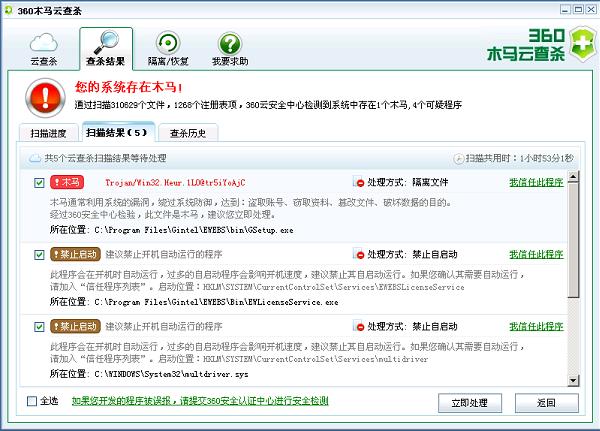Click the results list scroll-up arrow

(573, 176)
